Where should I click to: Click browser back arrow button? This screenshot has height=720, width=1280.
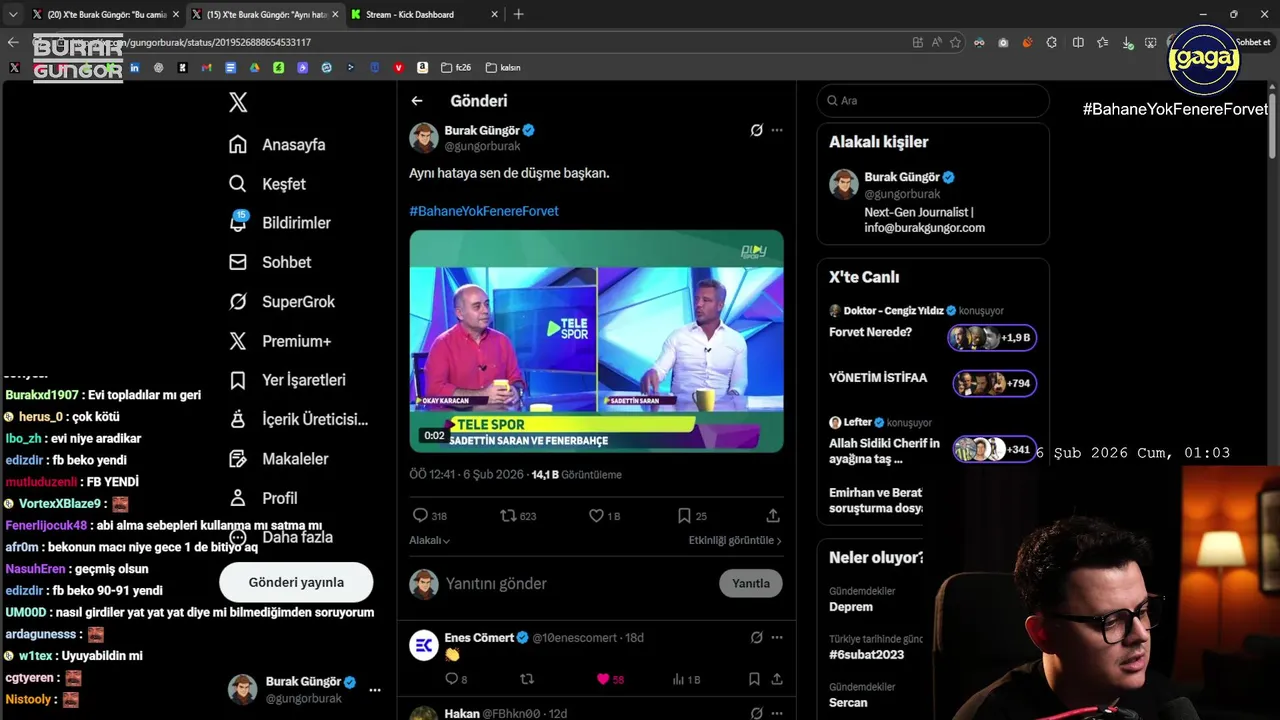[13, 42]
